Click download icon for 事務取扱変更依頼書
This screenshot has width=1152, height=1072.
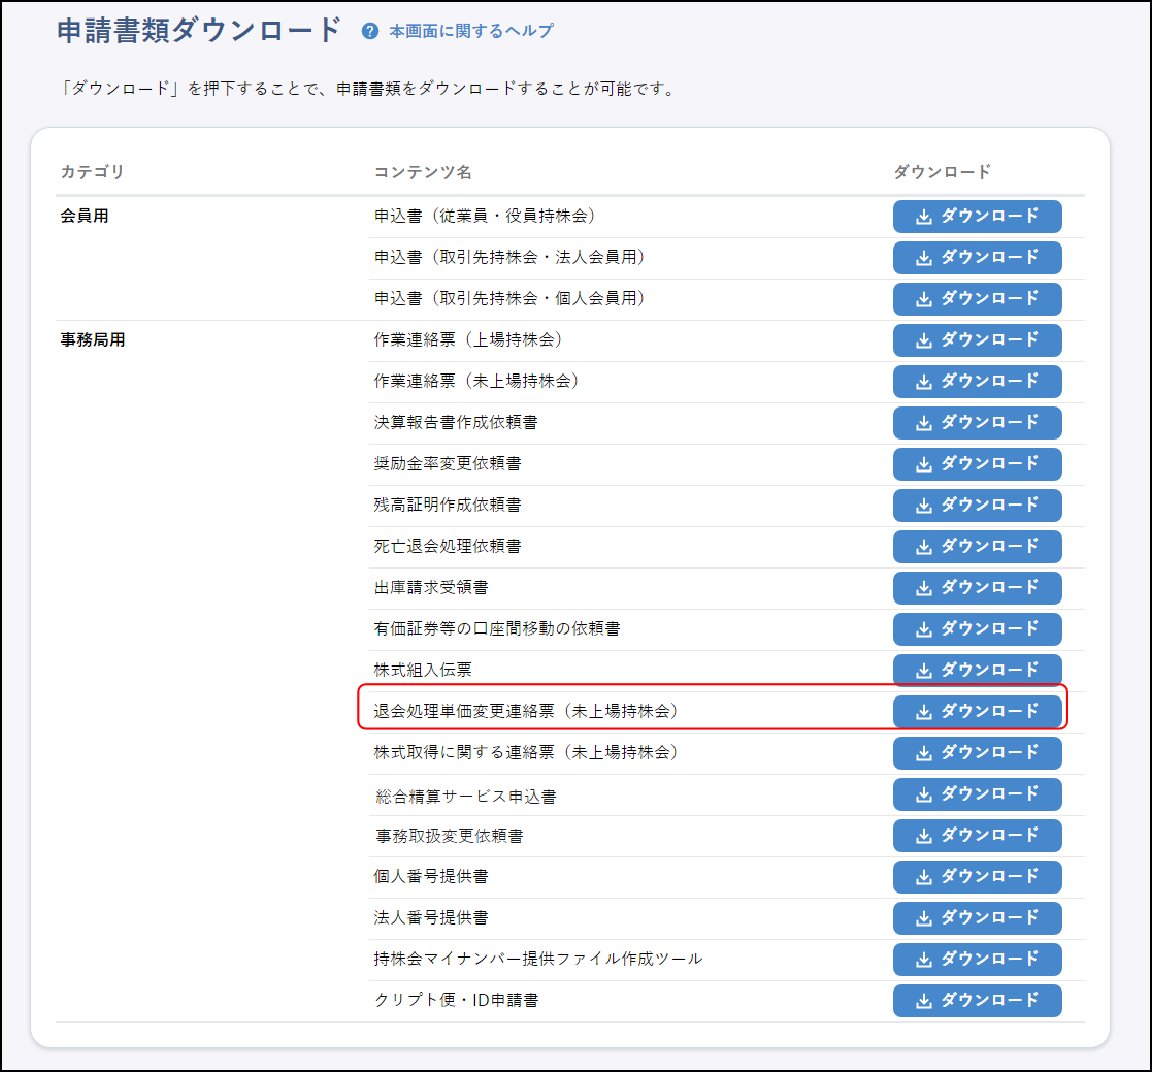pos(924,836)
